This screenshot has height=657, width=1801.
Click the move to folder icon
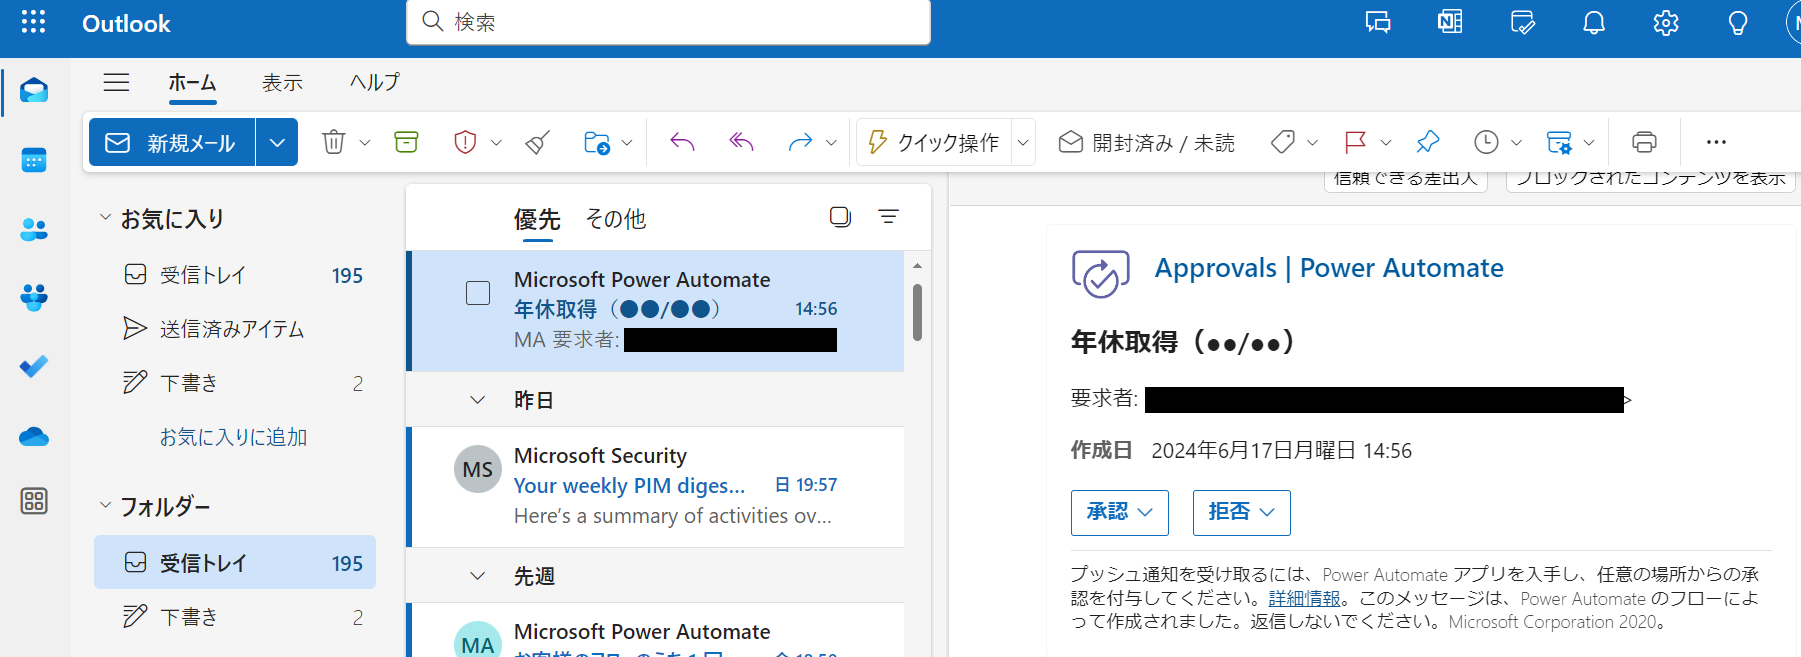(597, 142)
